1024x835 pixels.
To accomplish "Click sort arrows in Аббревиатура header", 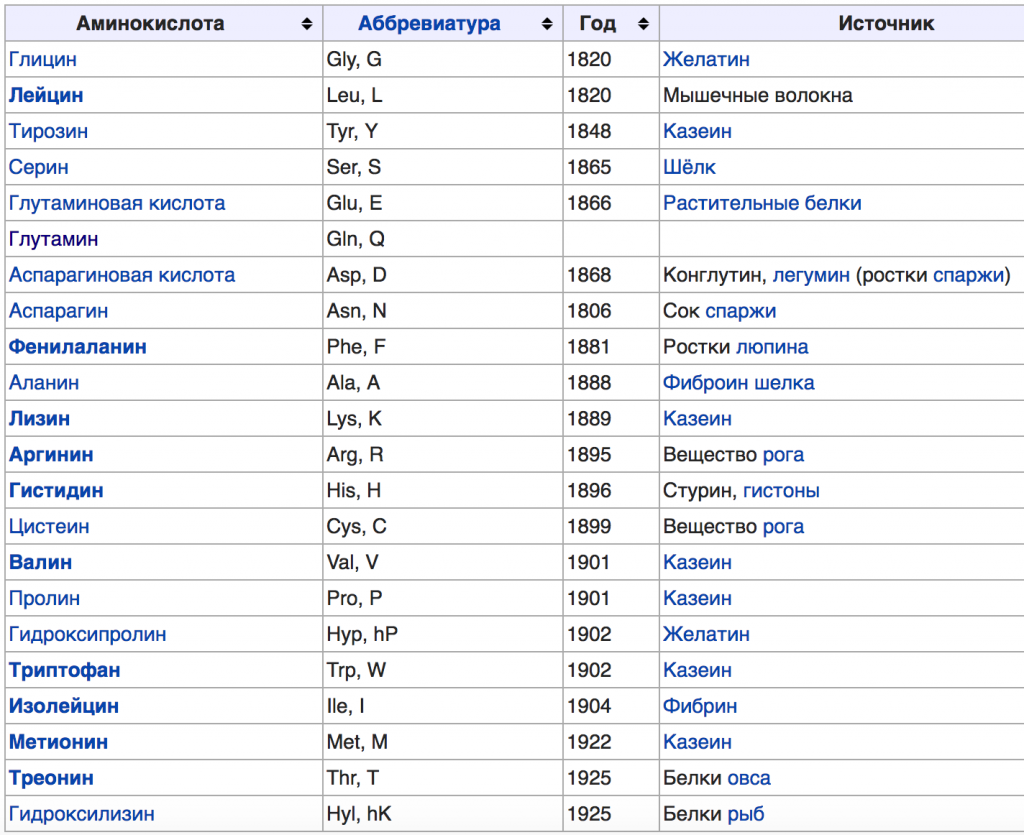I will [x=547, y=24].
